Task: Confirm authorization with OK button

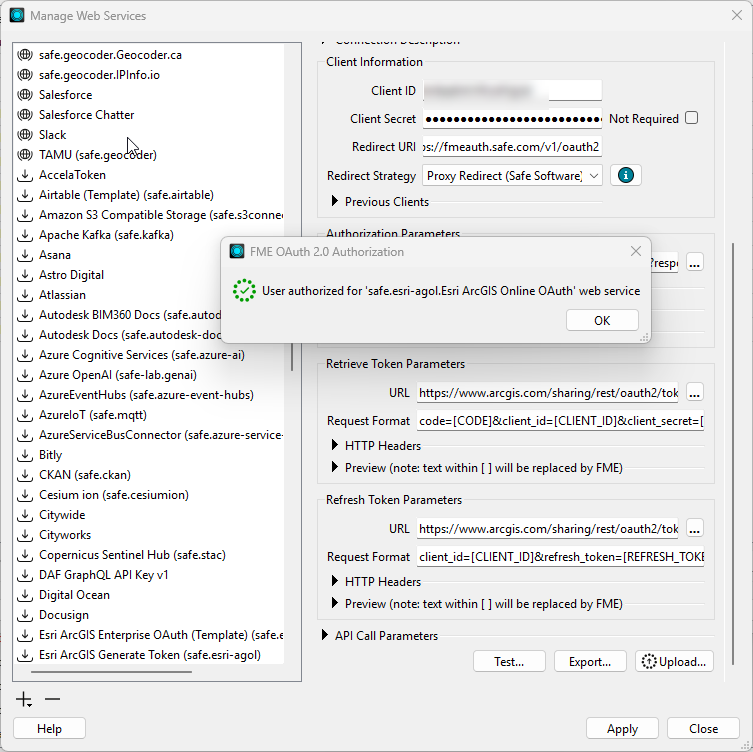Action: click(602, 320)
